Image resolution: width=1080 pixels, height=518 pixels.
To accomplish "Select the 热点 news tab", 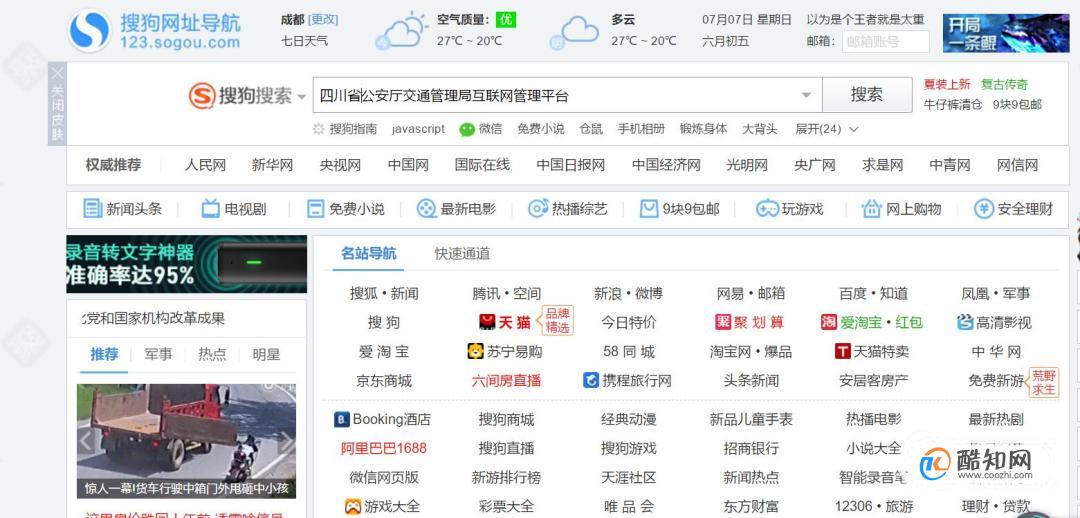I will pos(212,354).
